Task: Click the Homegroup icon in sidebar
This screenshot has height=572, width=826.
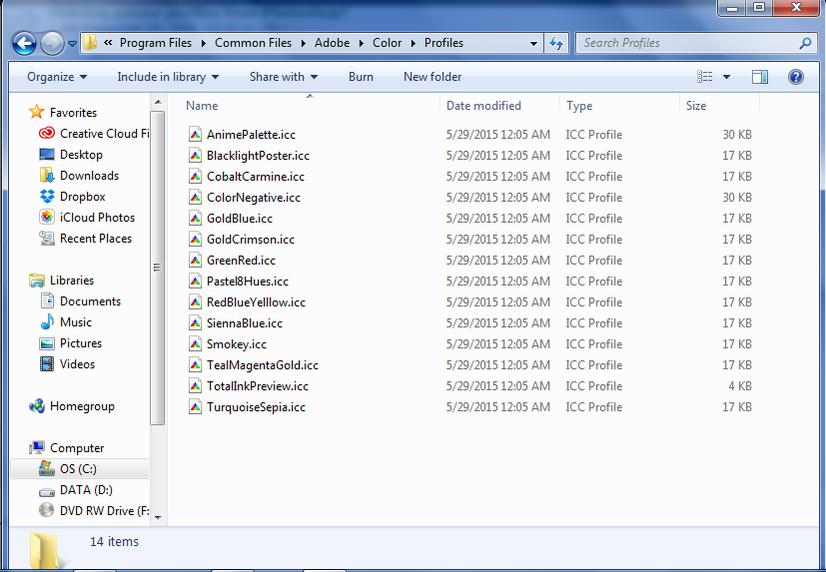Action: (37, 406)
